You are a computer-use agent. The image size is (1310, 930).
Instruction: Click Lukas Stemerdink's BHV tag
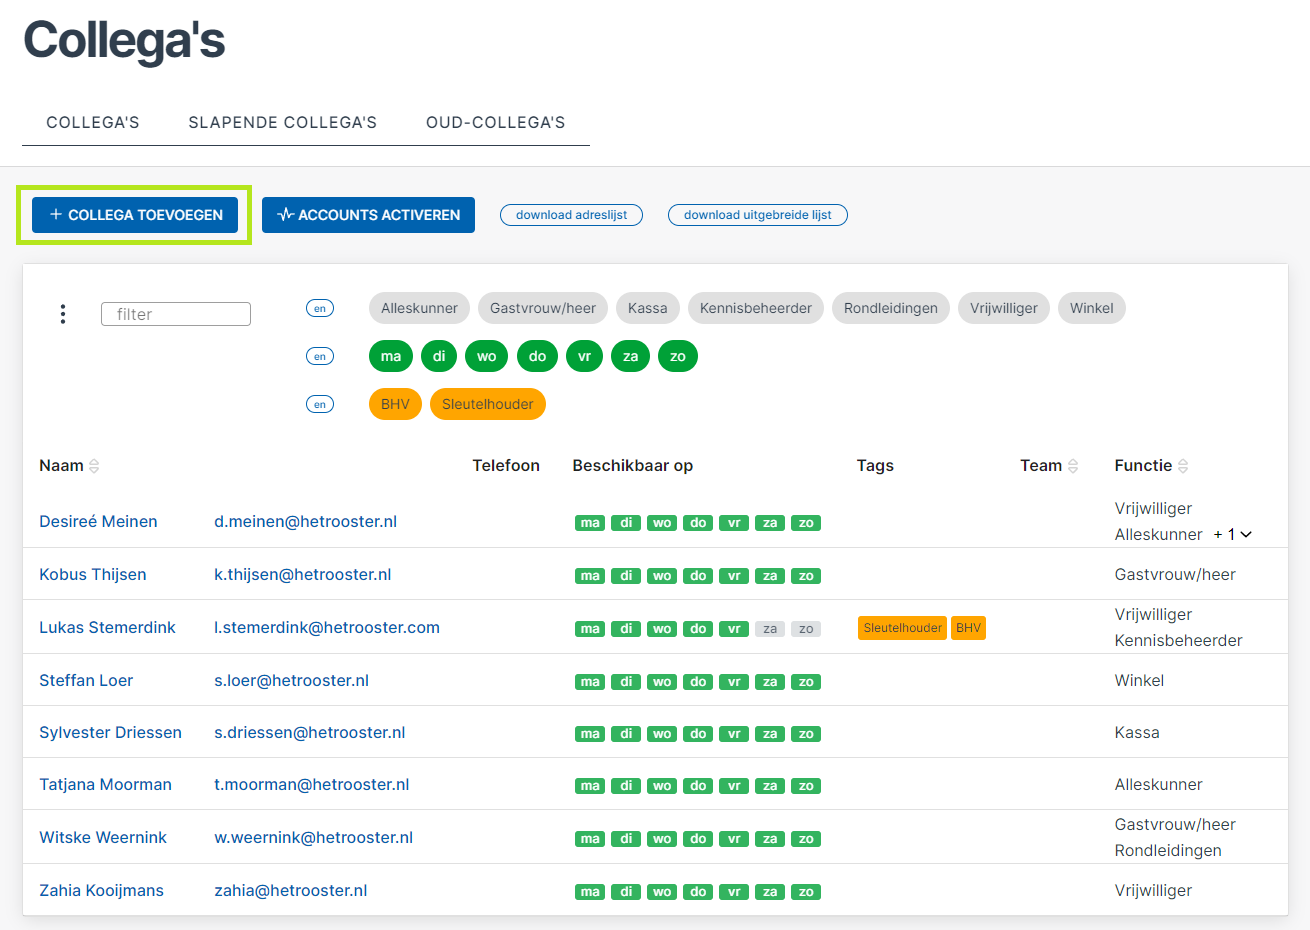(968, 628)
